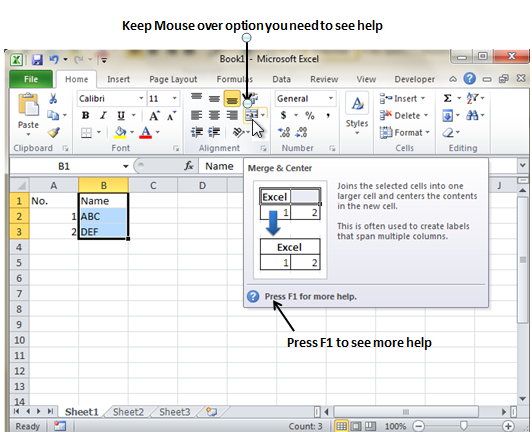The width and height of the screenshot is (532, 432).
Task: Adjust the zoom slider handle
Action: point(463,426)
